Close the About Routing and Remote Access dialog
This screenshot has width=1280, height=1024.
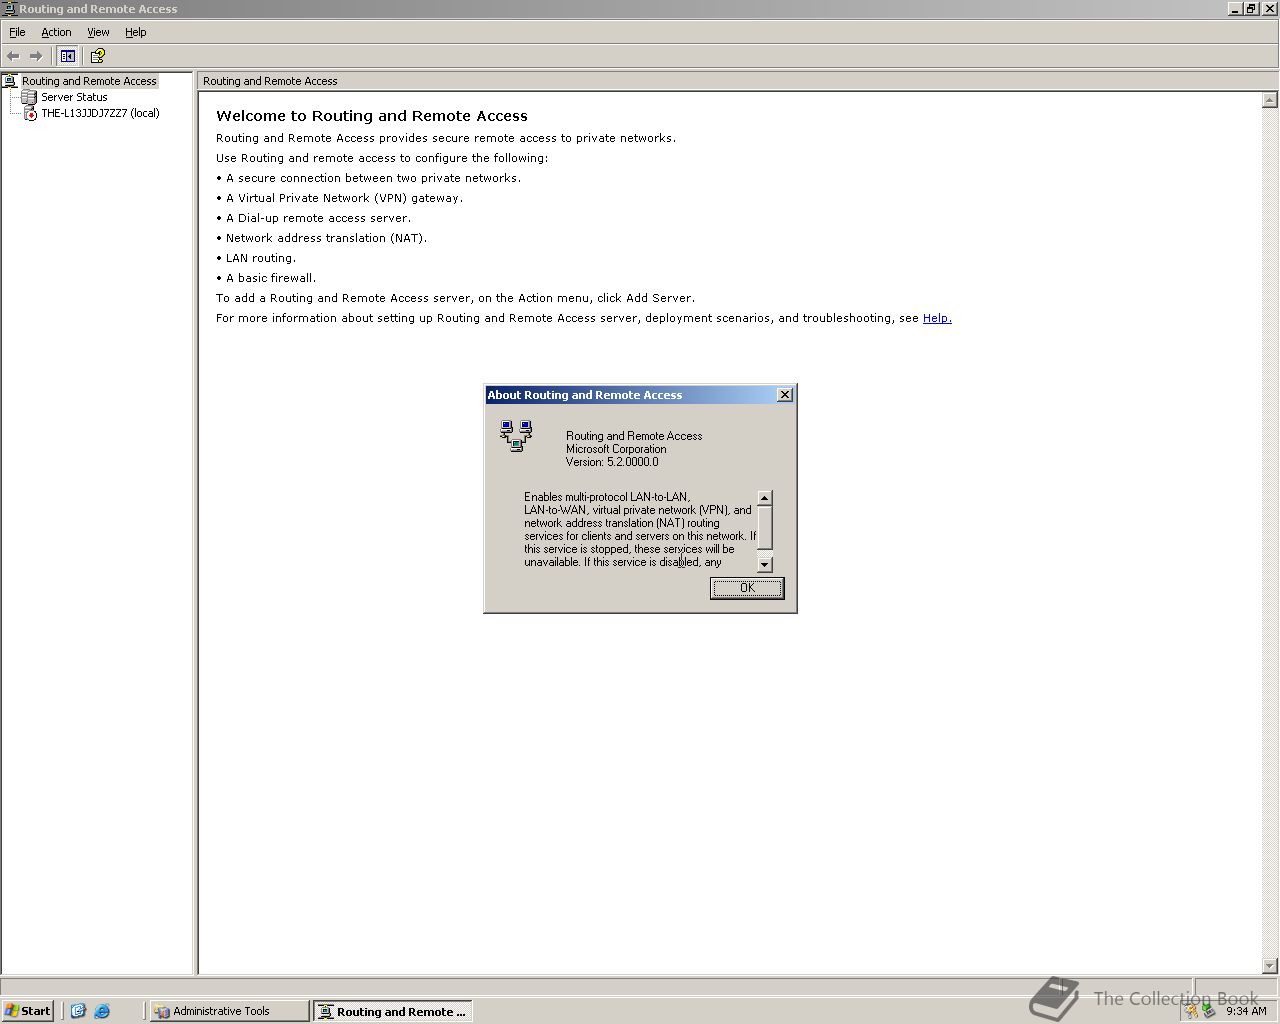785,395
